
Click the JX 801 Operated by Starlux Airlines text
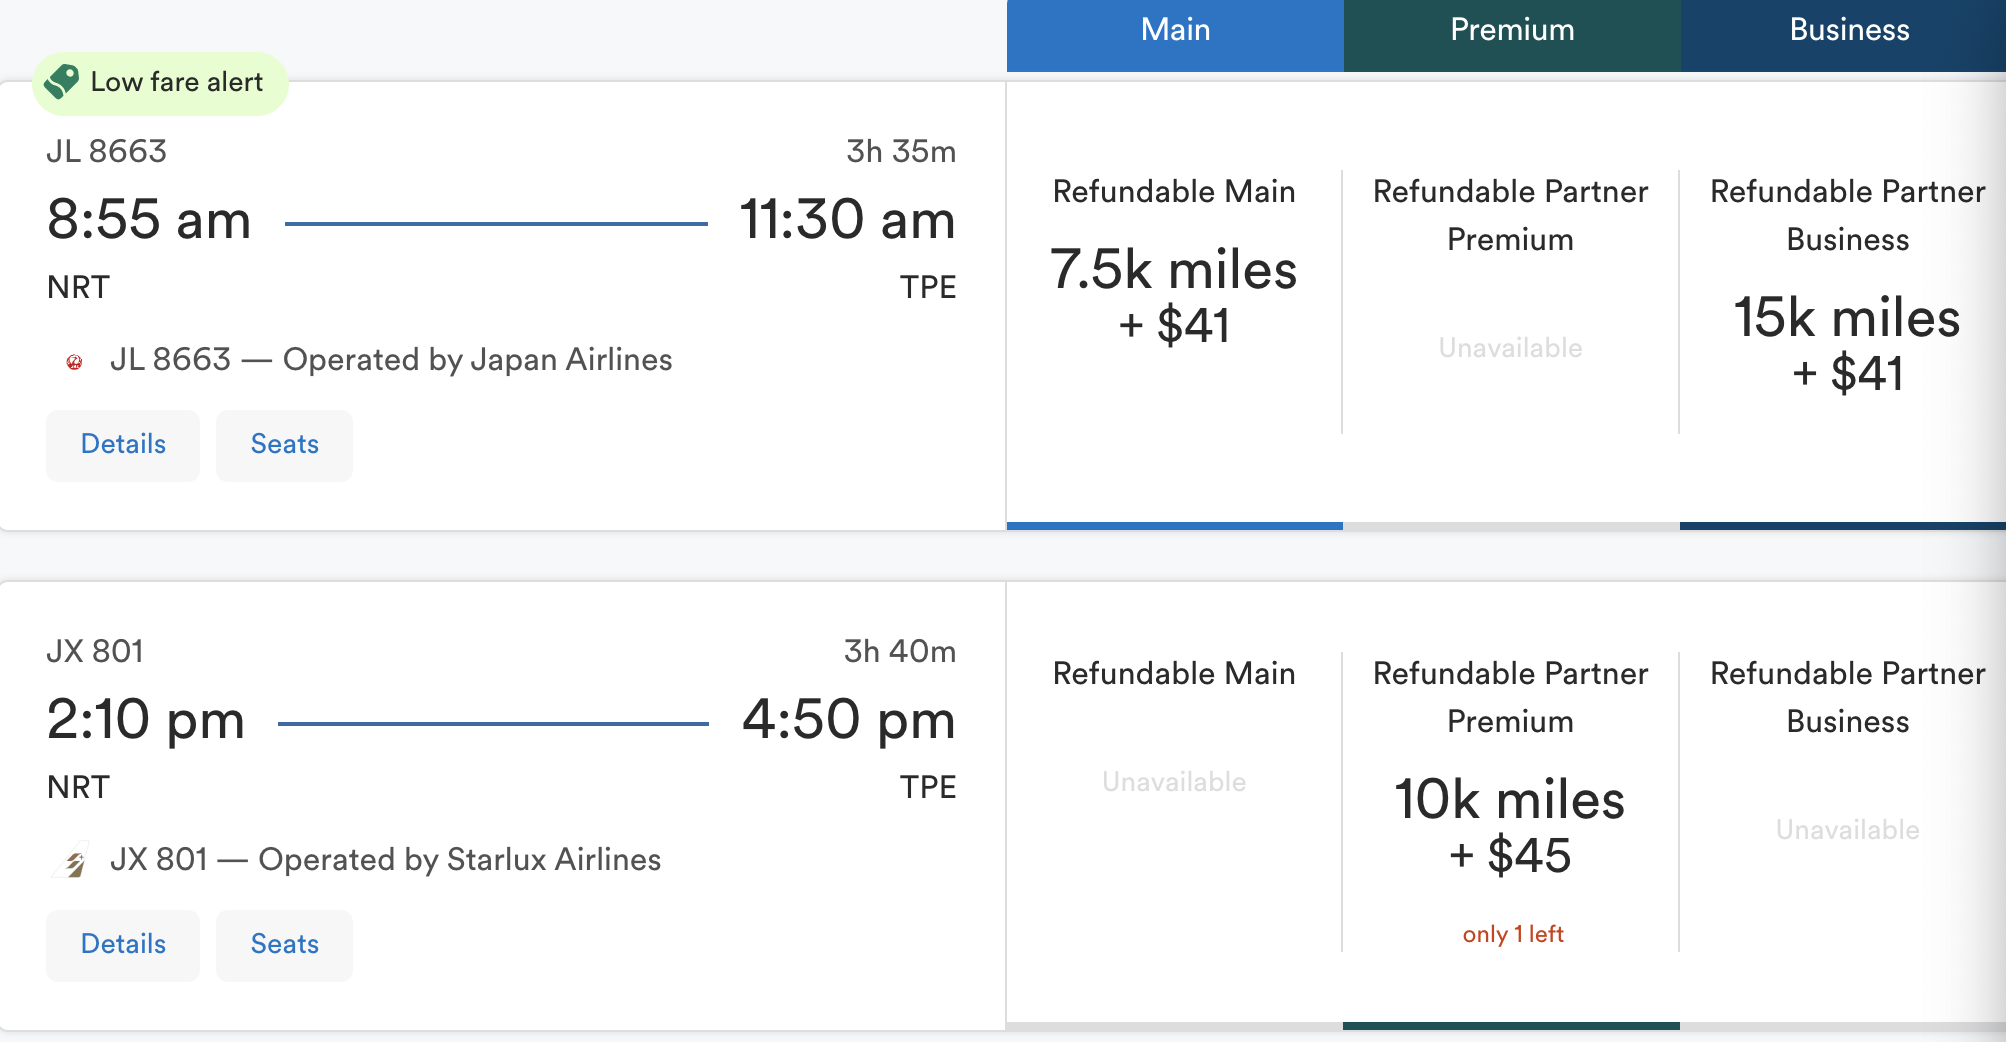(385, 860)
